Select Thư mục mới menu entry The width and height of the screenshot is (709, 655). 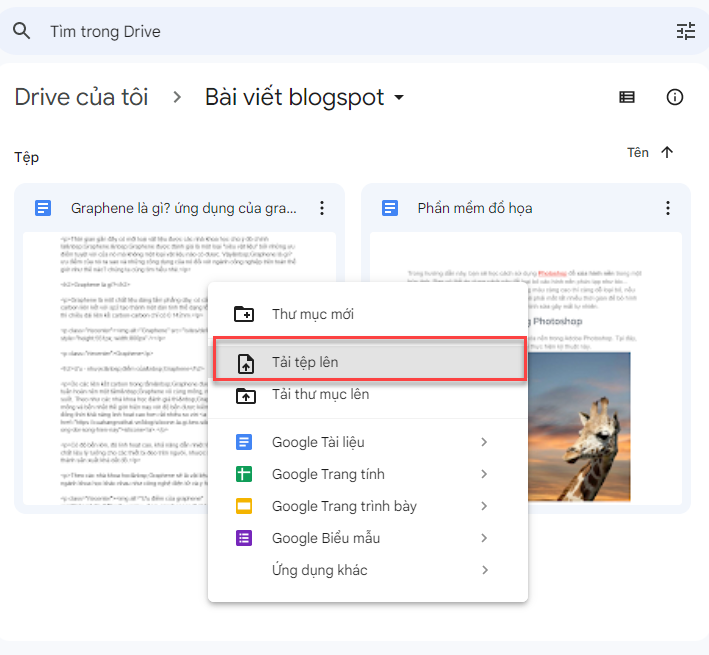coord(312,314)
